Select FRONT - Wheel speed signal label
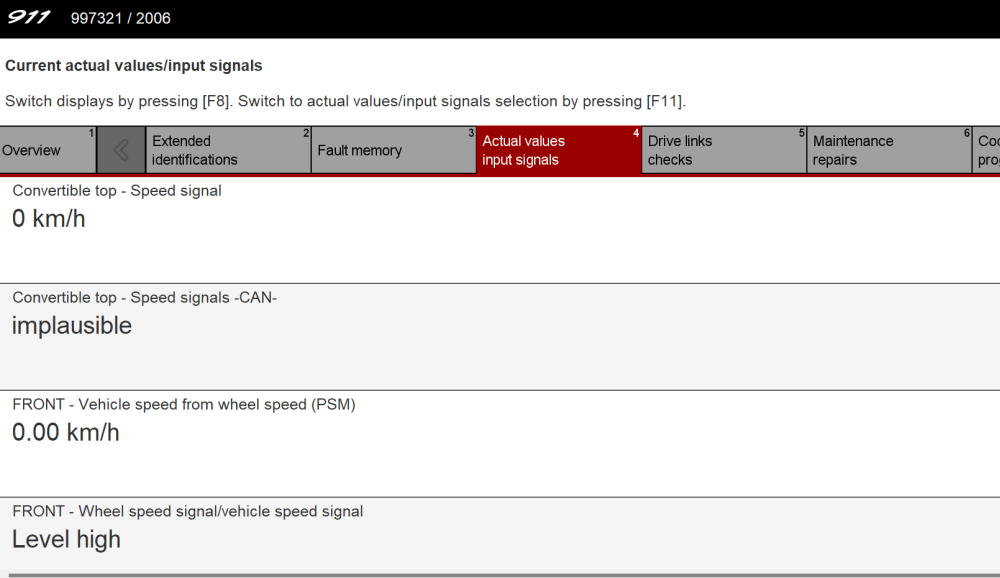This screenshot has width=1000, height=578. point(188,511)
